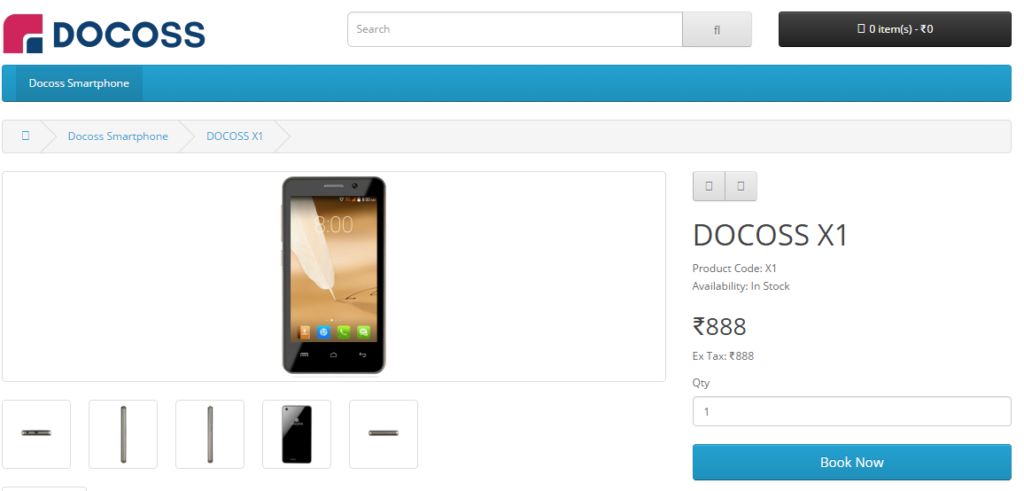Click the first side-view phone thumbnail
The width and height of the screenshot is (1024, 491).
[x=37, y=434]
